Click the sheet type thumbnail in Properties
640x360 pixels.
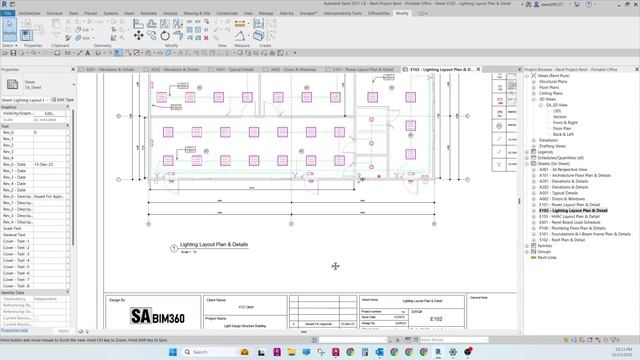pyautogui.click(x=12, y=84)
